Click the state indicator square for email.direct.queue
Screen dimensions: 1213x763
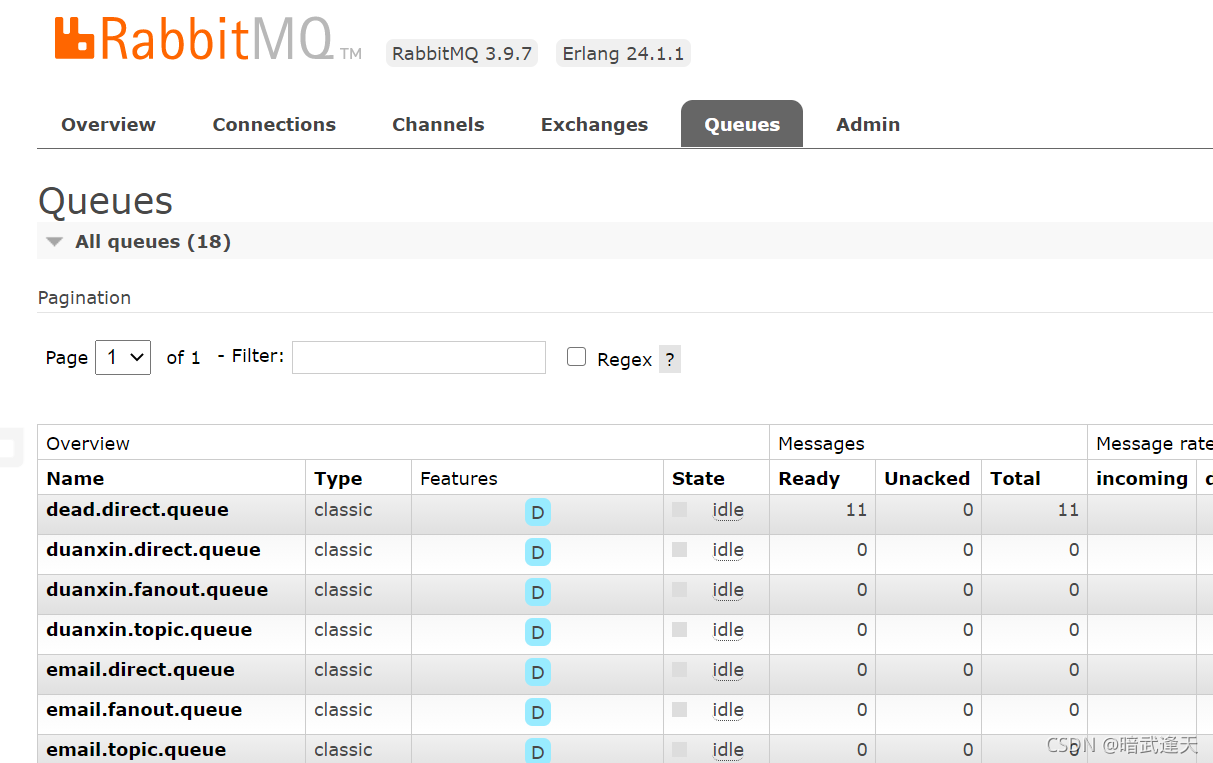point(680,669)
